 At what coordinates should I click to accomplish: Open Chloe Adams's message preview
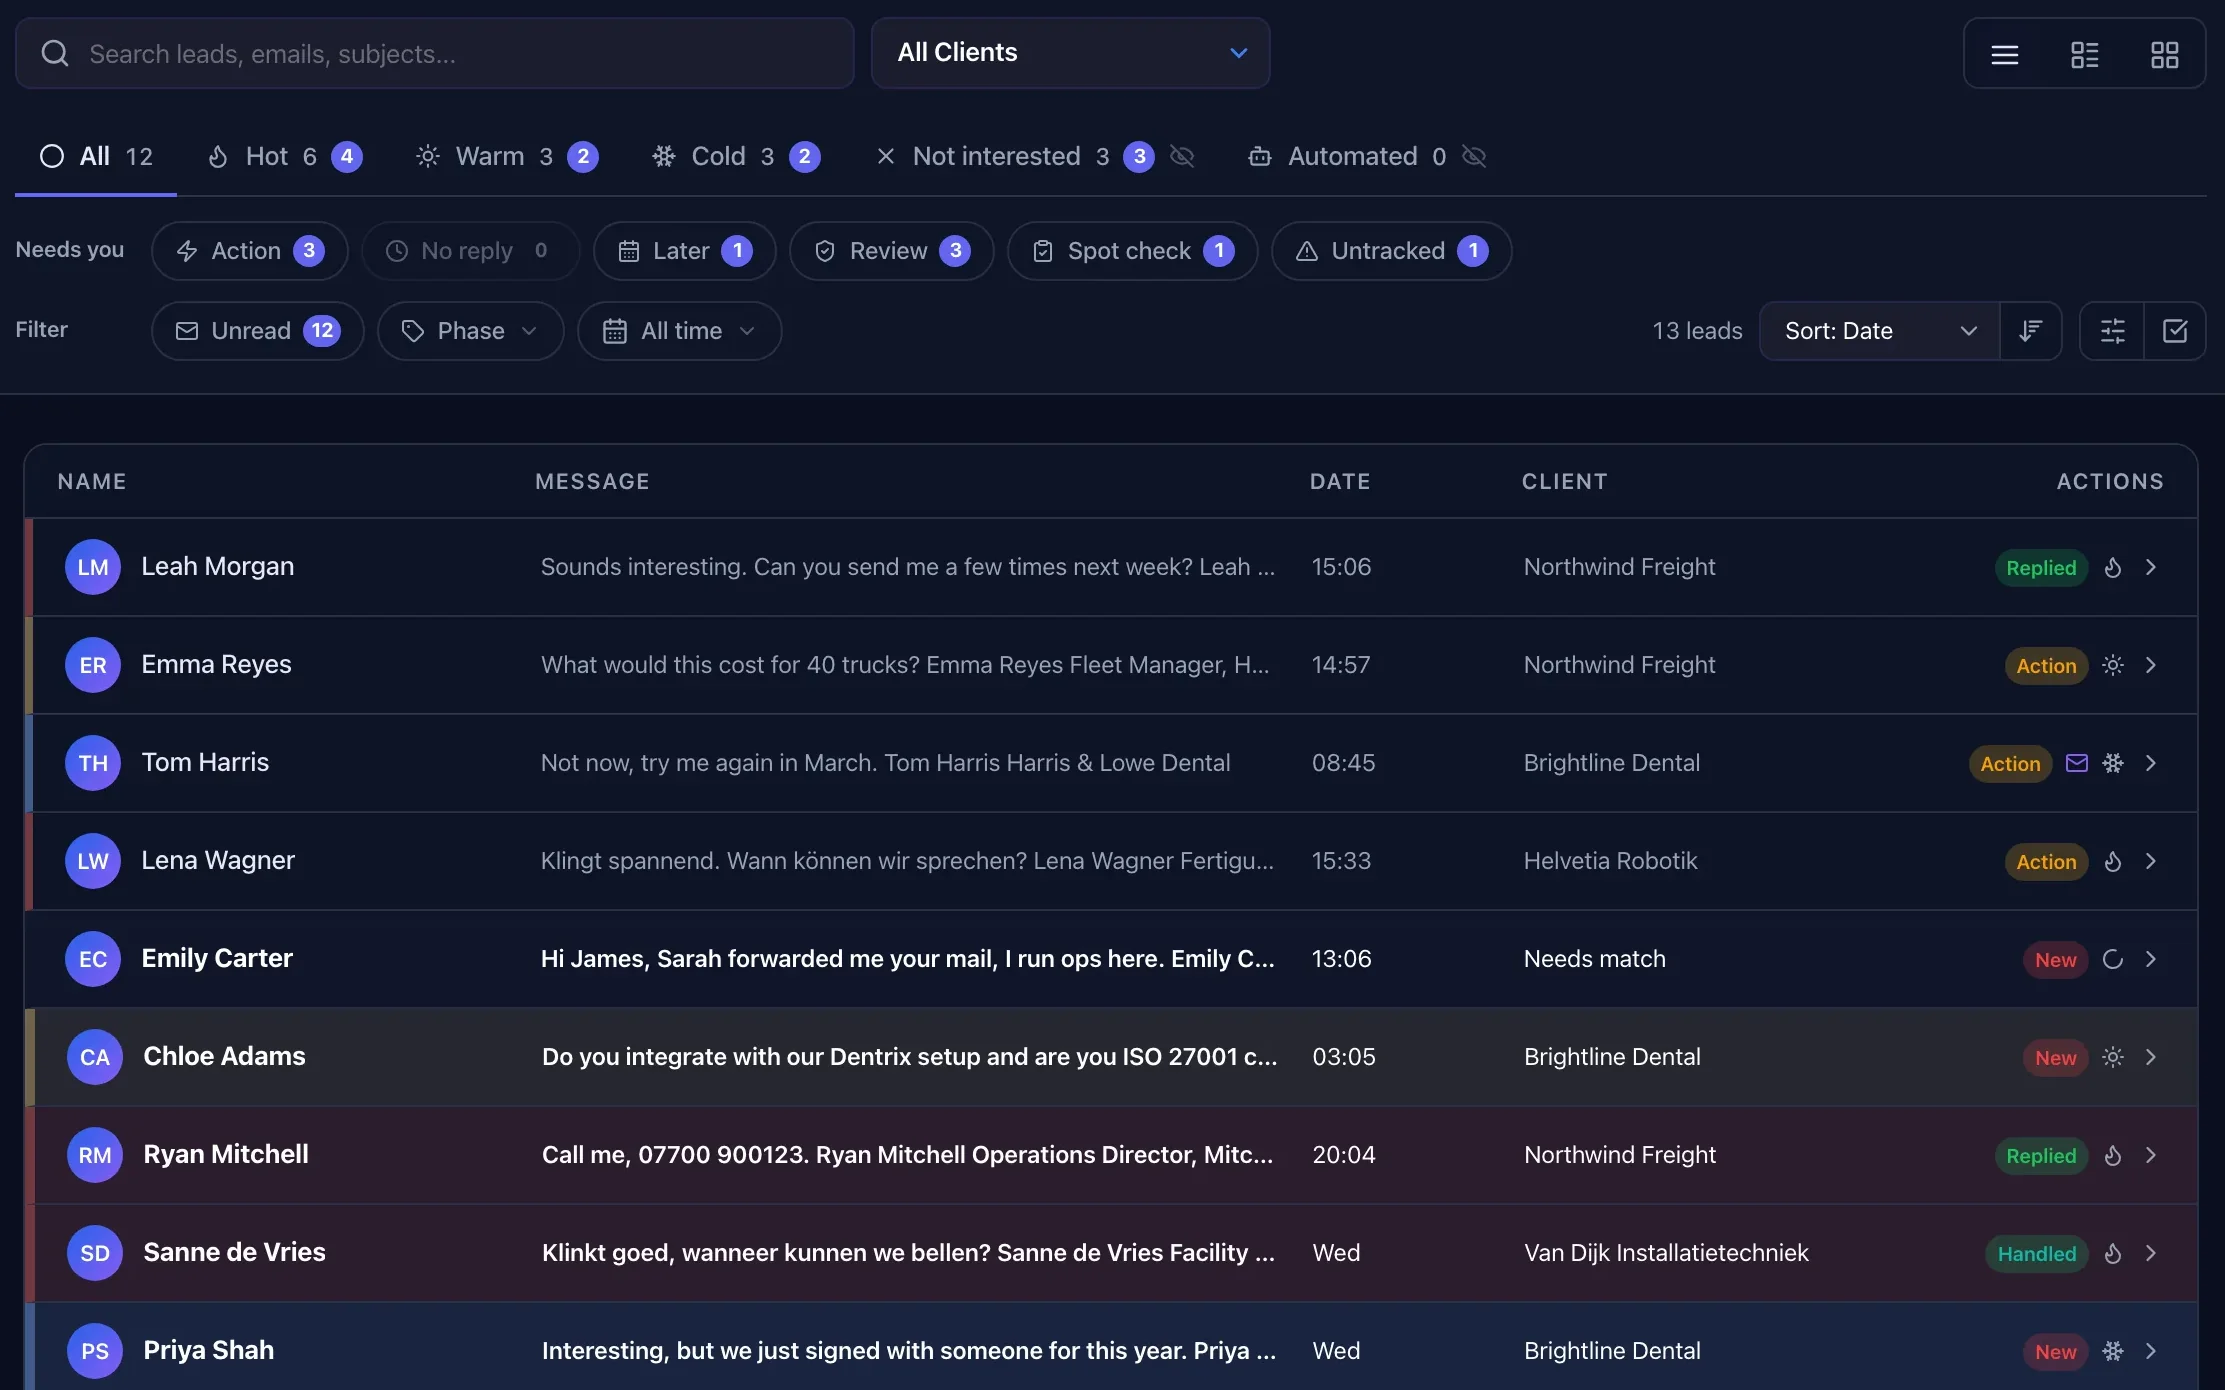pyautogui.click(x=909, y=1057)
